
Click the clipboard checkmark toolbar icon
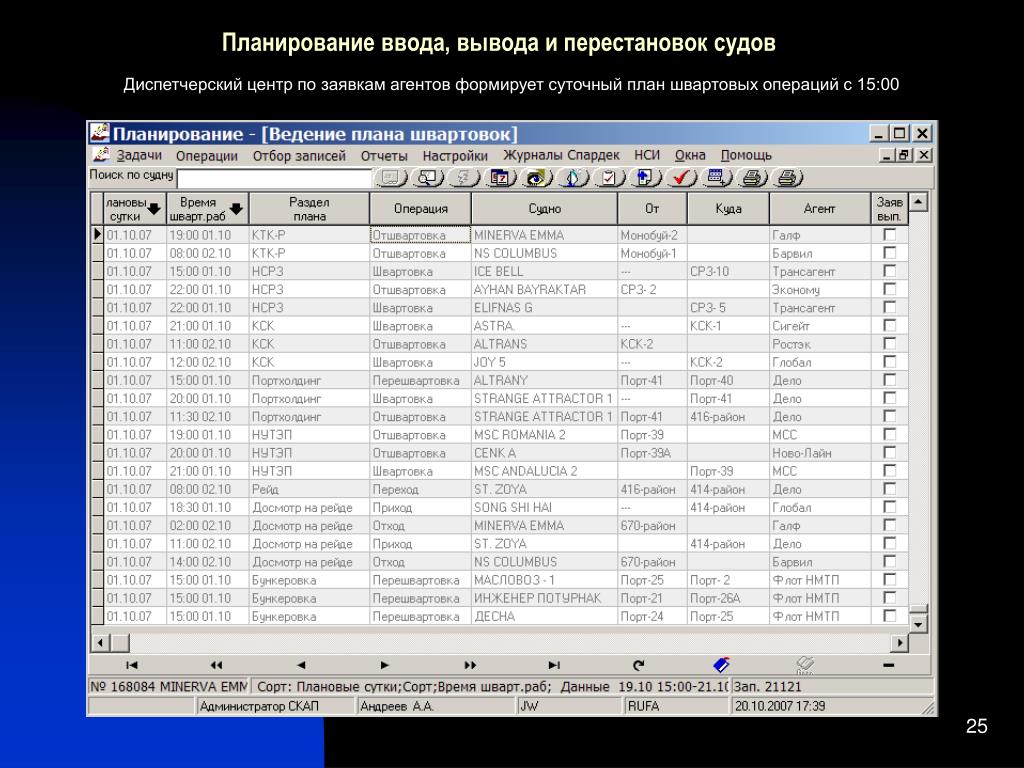pyautogui.click(x=610, y=178)
